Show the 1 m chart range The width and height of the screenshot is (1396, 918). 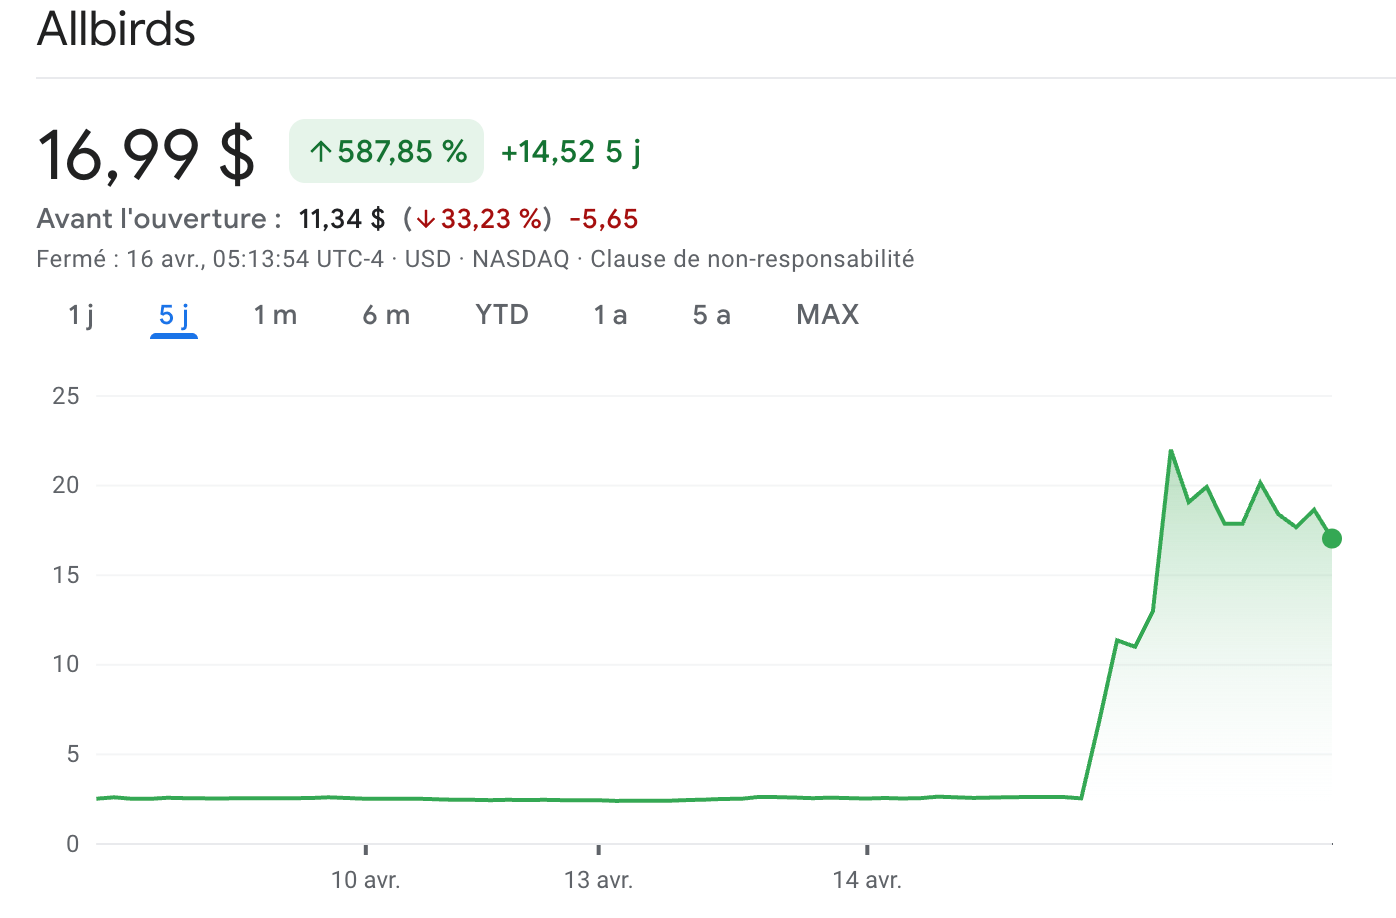coord(275,315)
